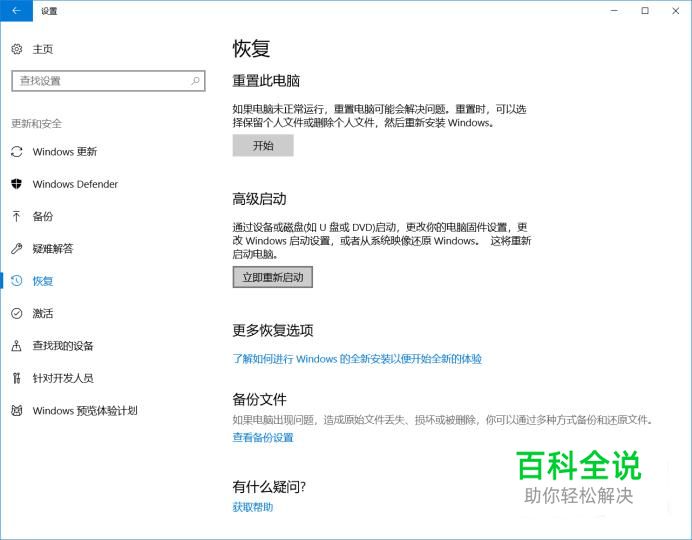692x540 pixels.
Task: Open the 激活 activation page
Action: coord(43,313)
